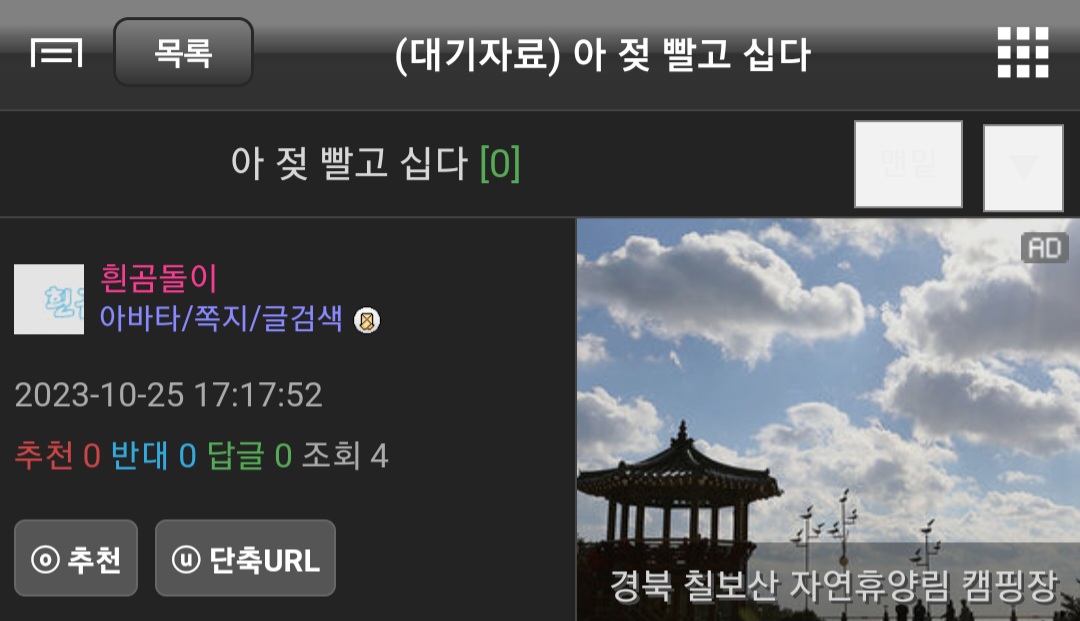This screenshot has height=621, width=1080.
Task: Click the down-triangle button near post title
Action: click(1023, 167)
